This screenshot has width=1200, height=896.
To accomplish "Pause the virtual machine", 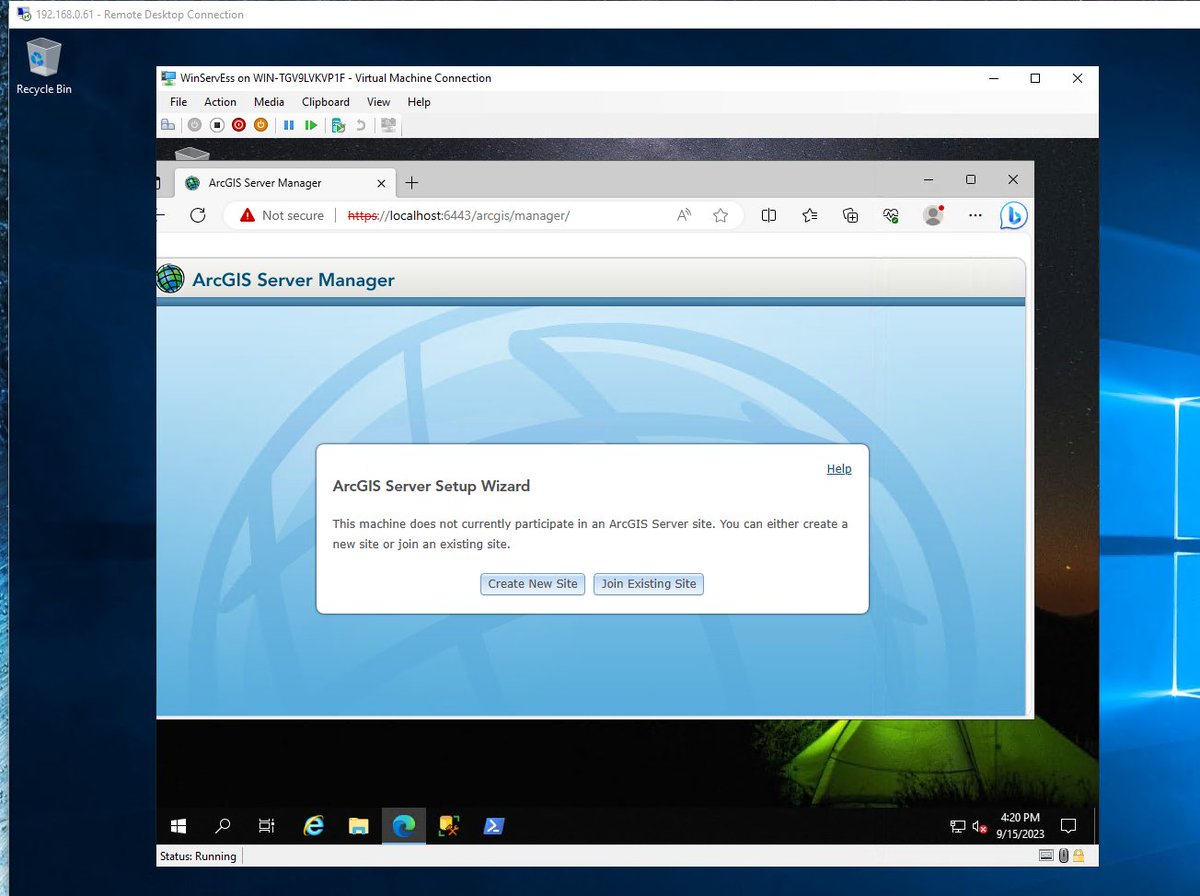I will (x=289, y=125).
